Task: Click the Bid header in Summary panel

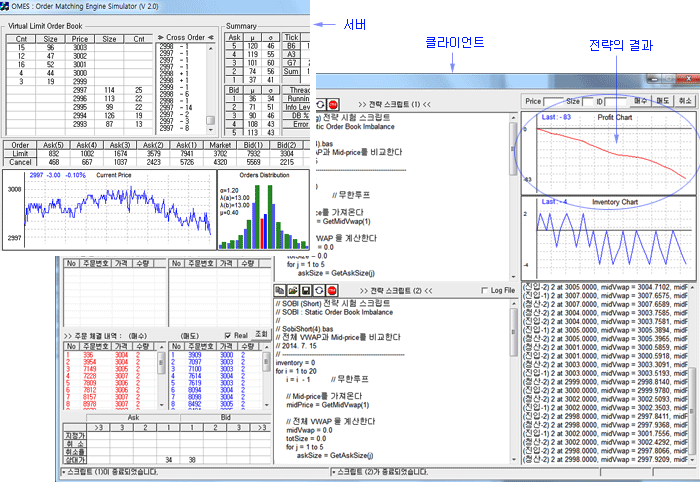Action: point(234,90)
